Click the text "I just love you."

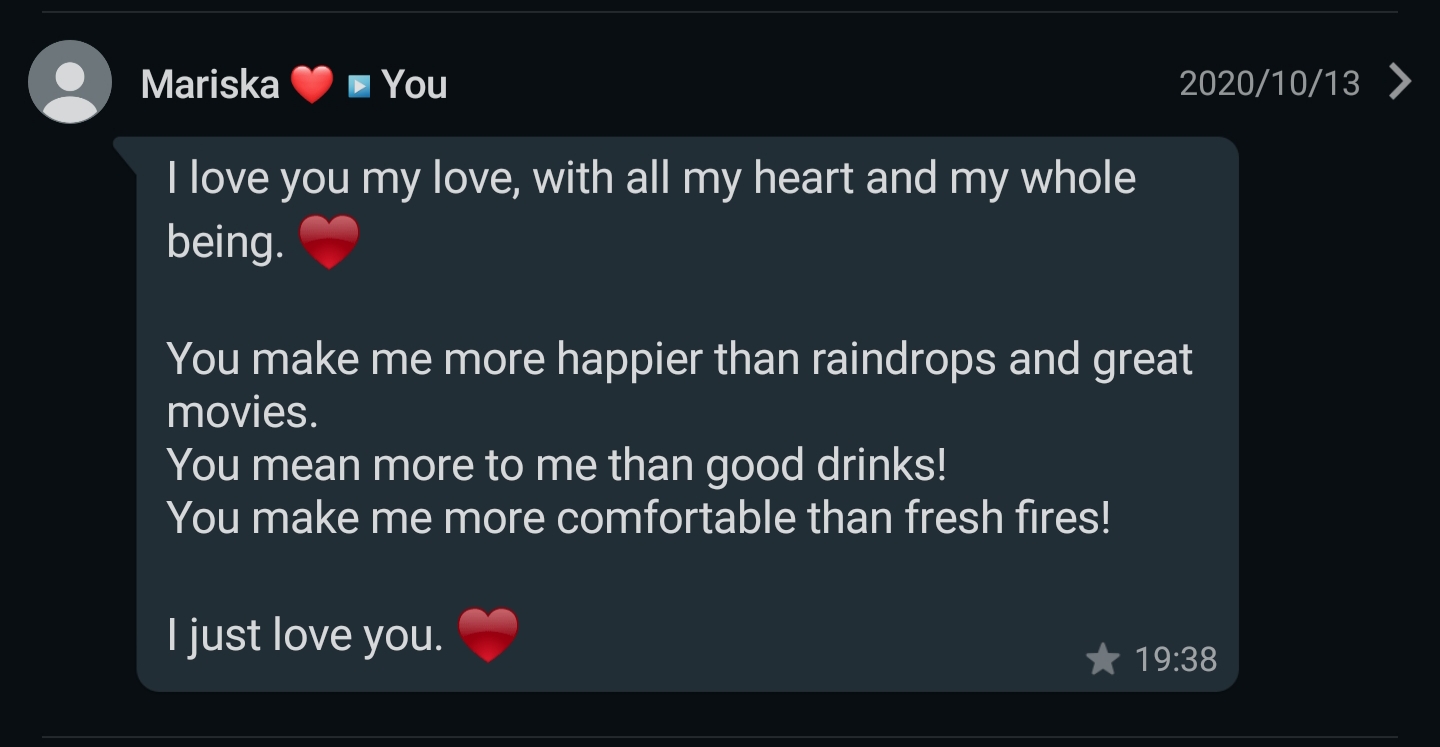click(x=305, y=635)
